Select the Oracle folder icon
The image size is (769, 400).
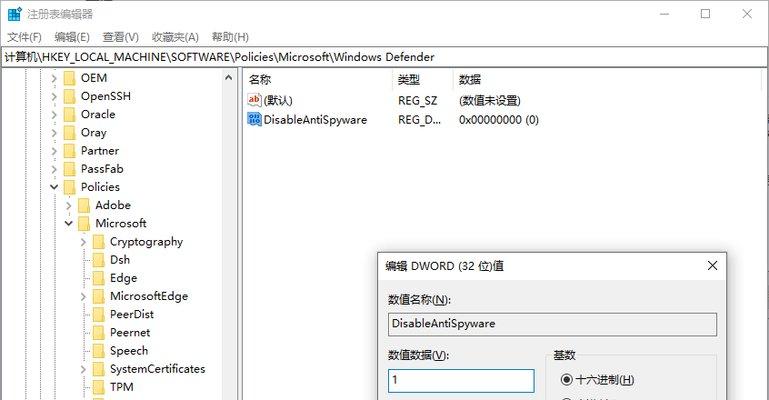click(x=70, y=115)
